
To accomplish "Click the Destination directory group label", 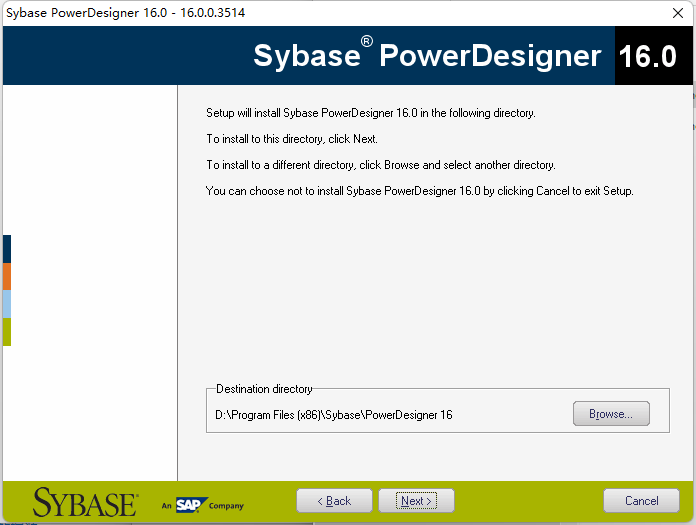I will click(264, 389).
